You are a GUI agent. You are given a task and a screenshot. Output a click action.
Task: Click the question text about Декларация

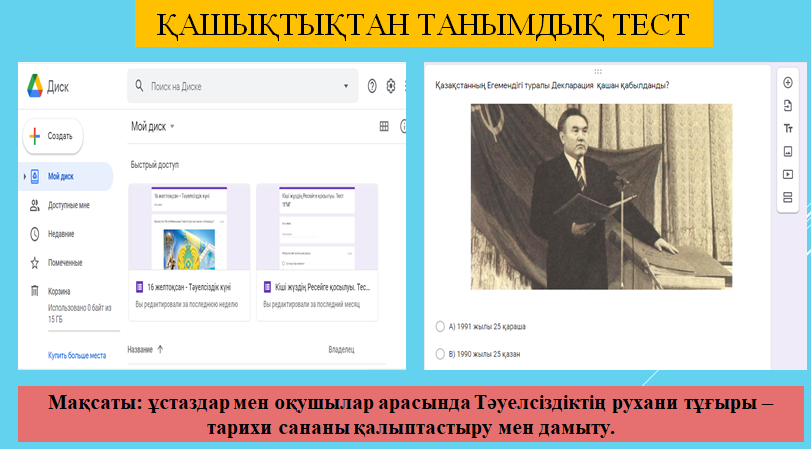552,85
